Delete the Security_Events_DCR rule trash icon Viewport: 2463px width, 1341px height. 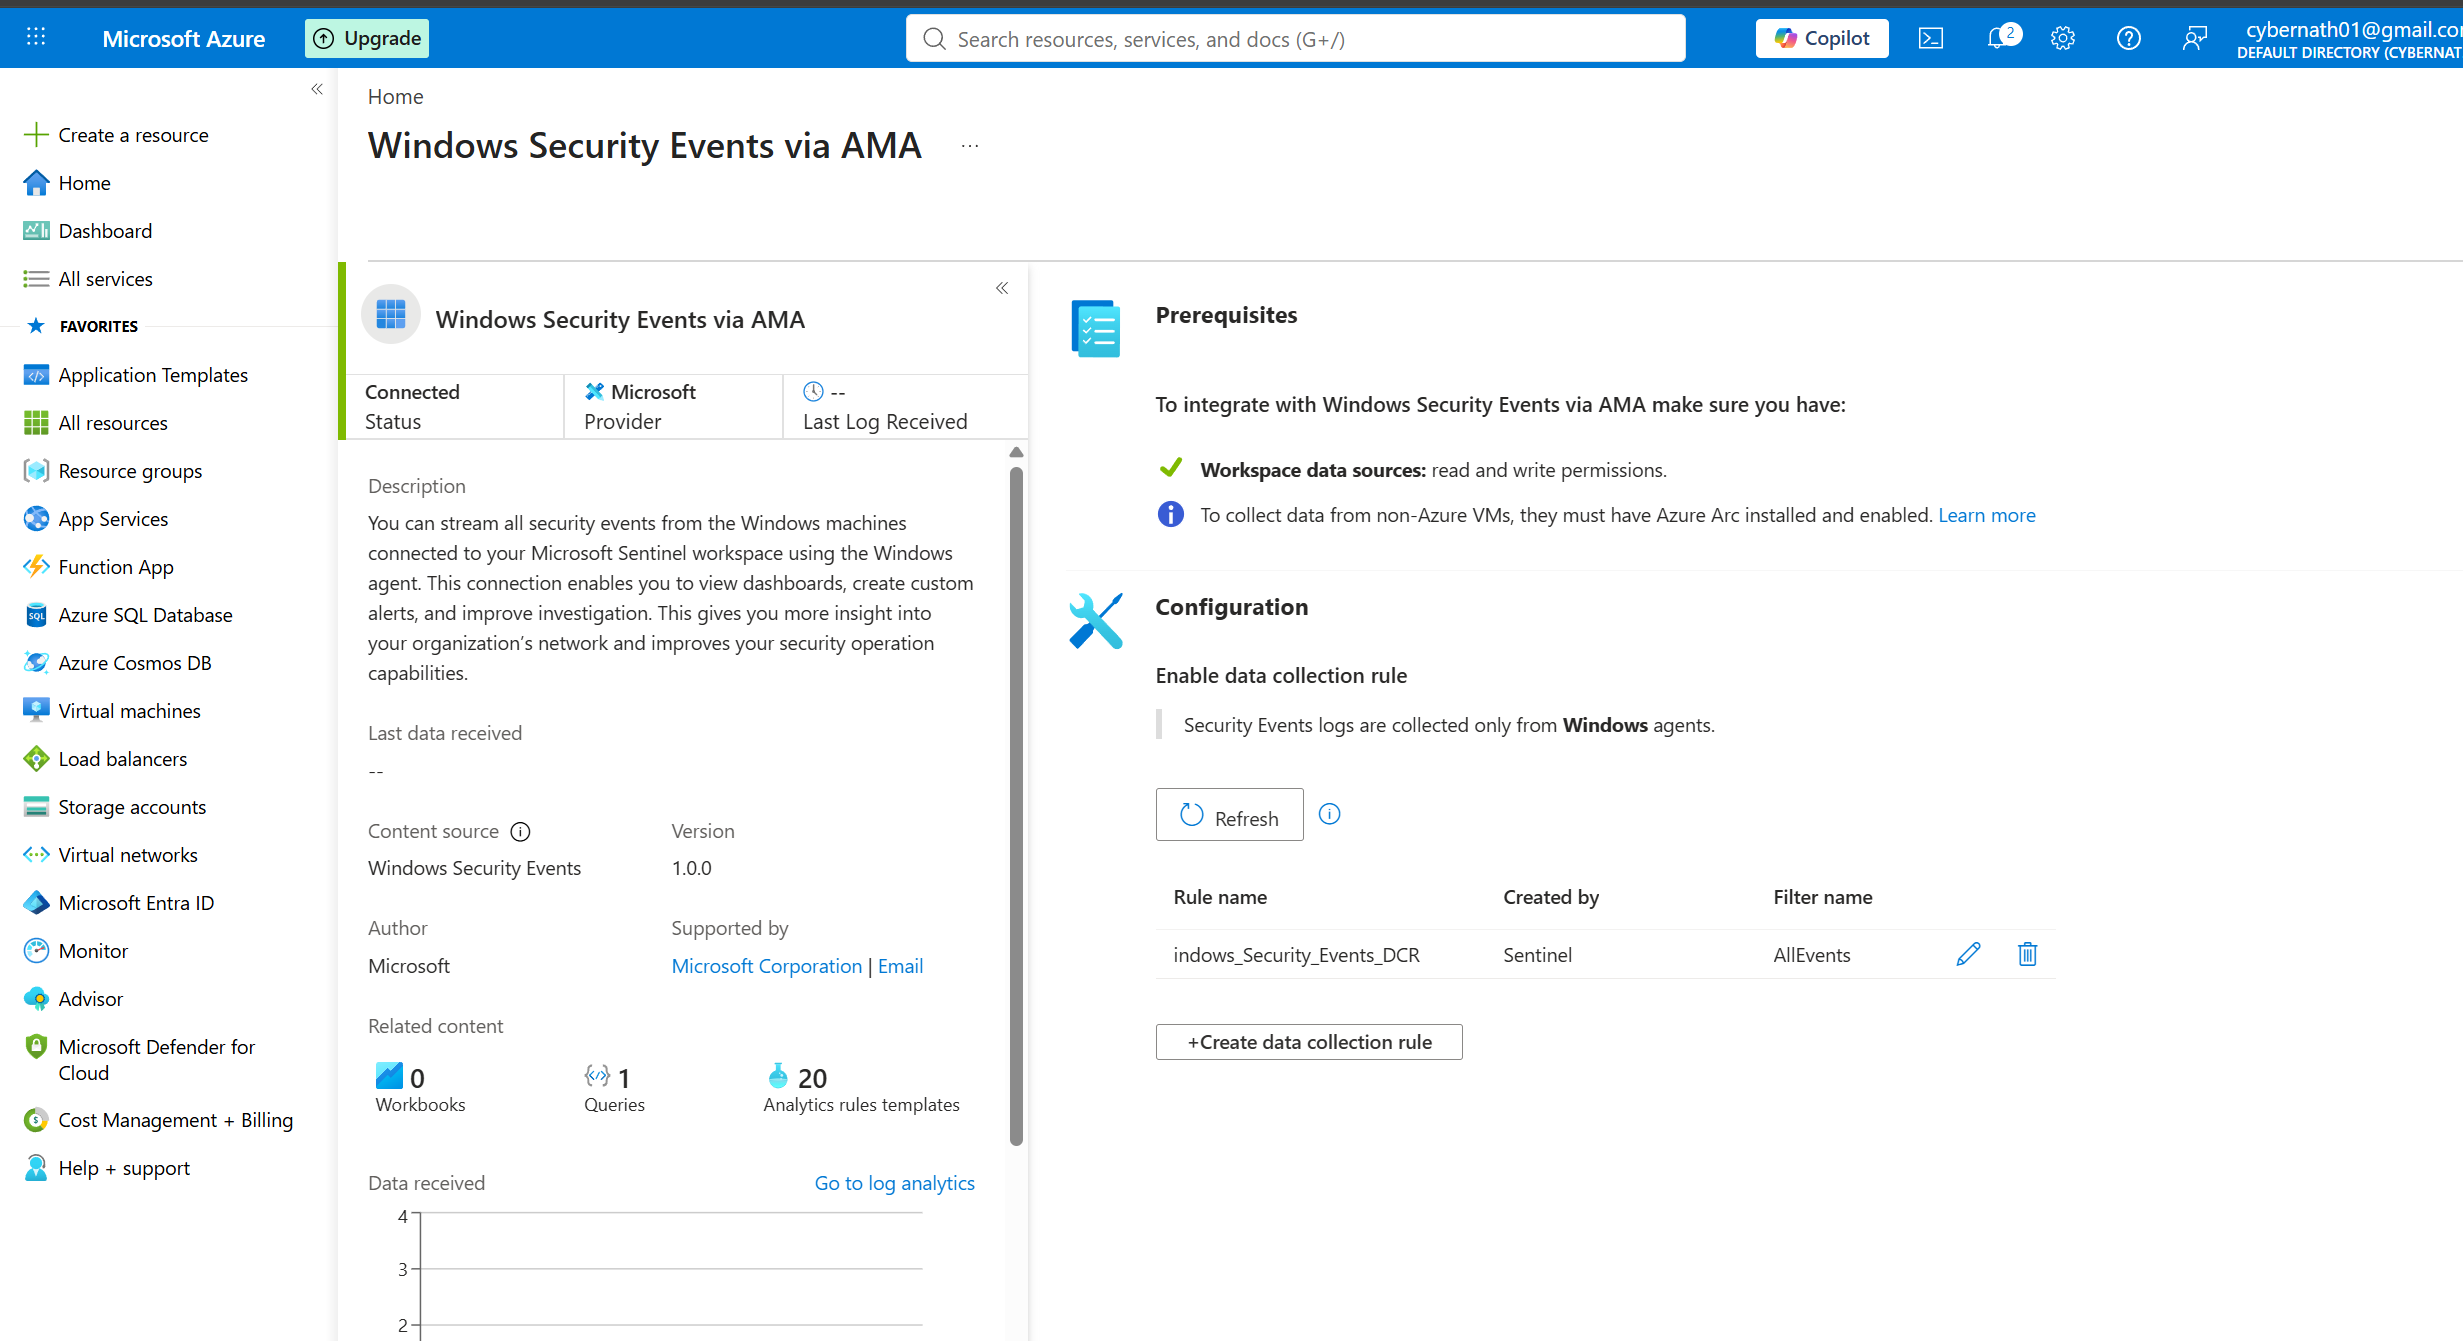pyautogui.click(x=2027, y=954)
